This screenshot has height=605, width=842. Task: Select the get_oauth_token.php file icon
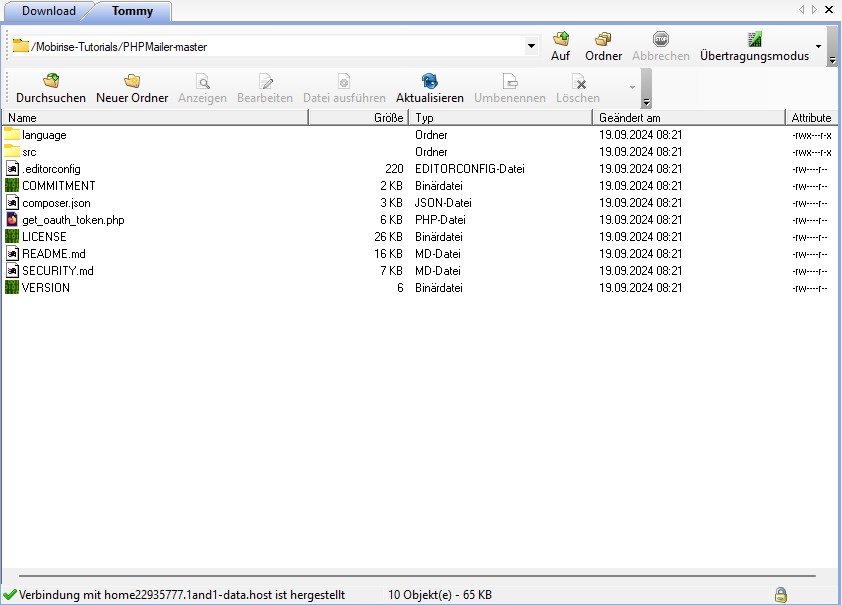point(12,220)
